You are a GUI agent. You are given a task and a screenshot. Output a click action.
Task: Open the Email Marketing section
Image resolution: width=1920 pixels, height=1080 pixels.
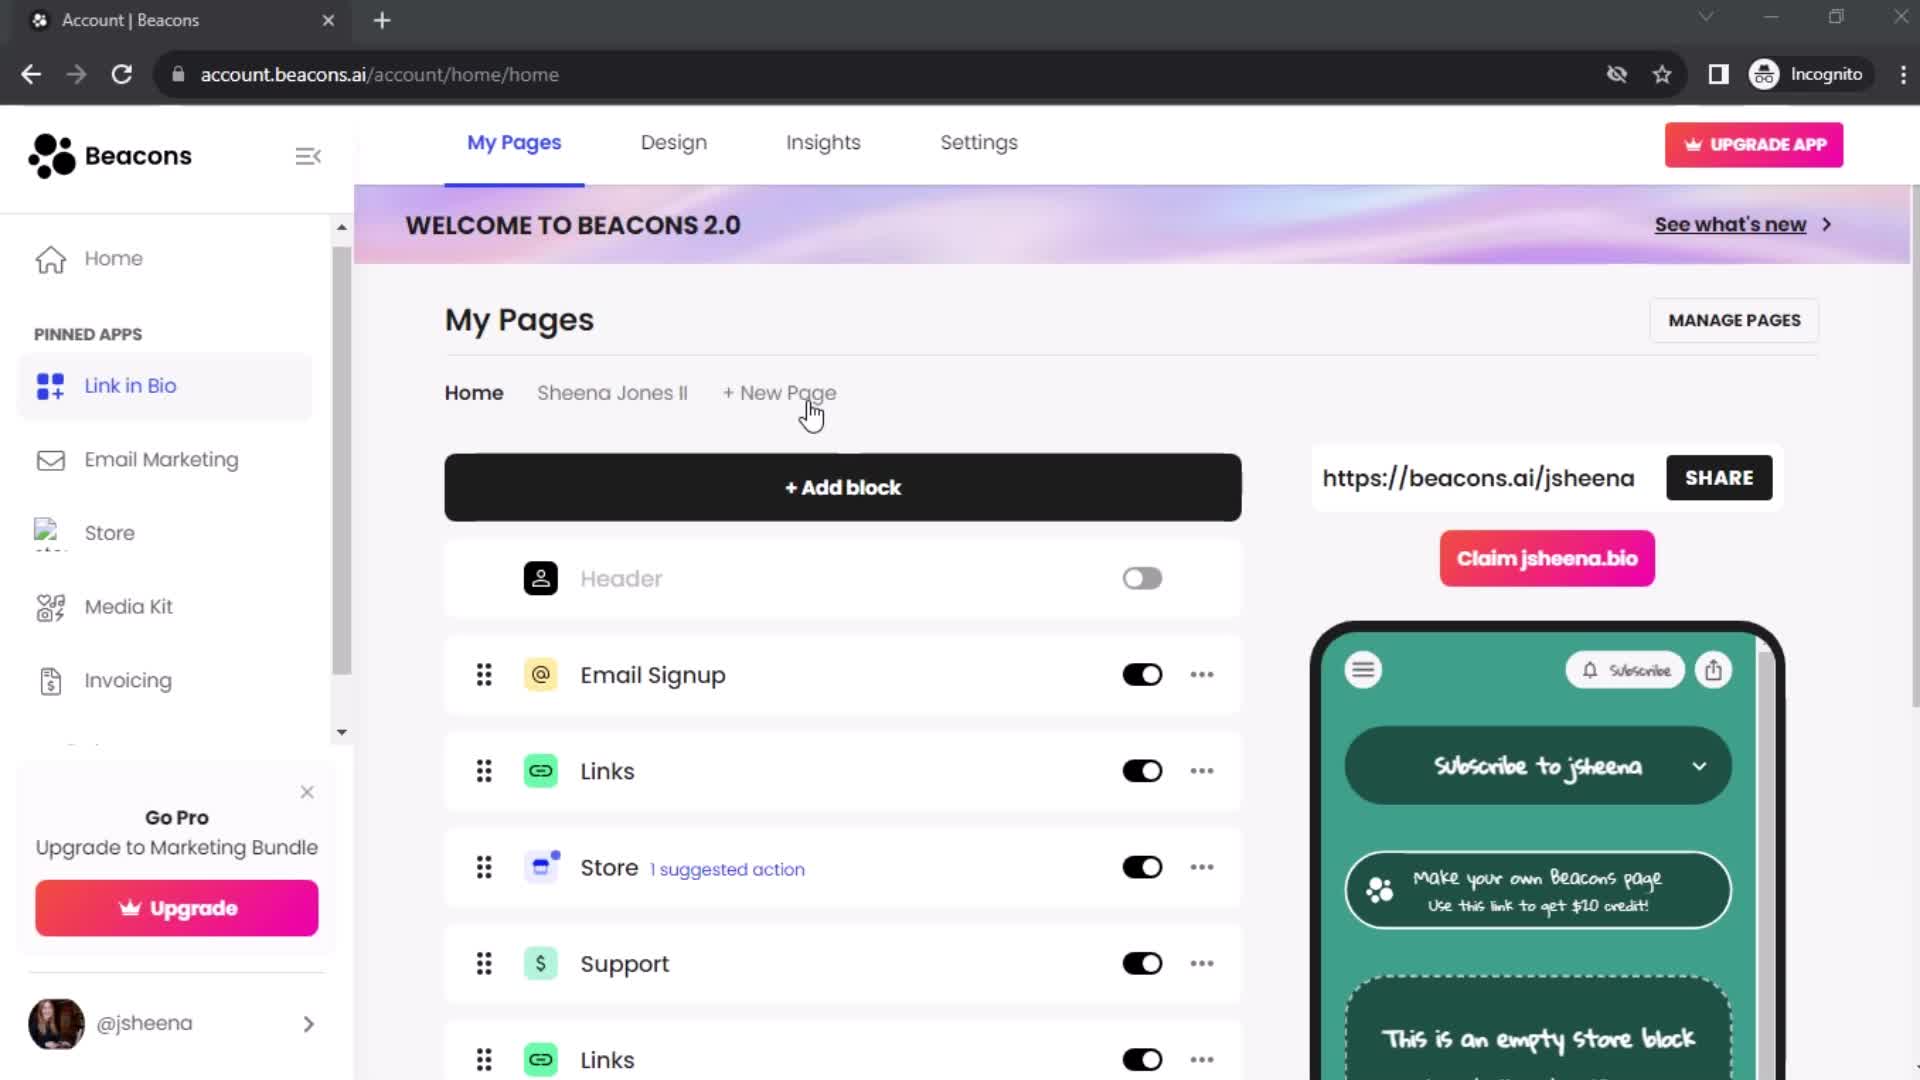coord(161,459)
